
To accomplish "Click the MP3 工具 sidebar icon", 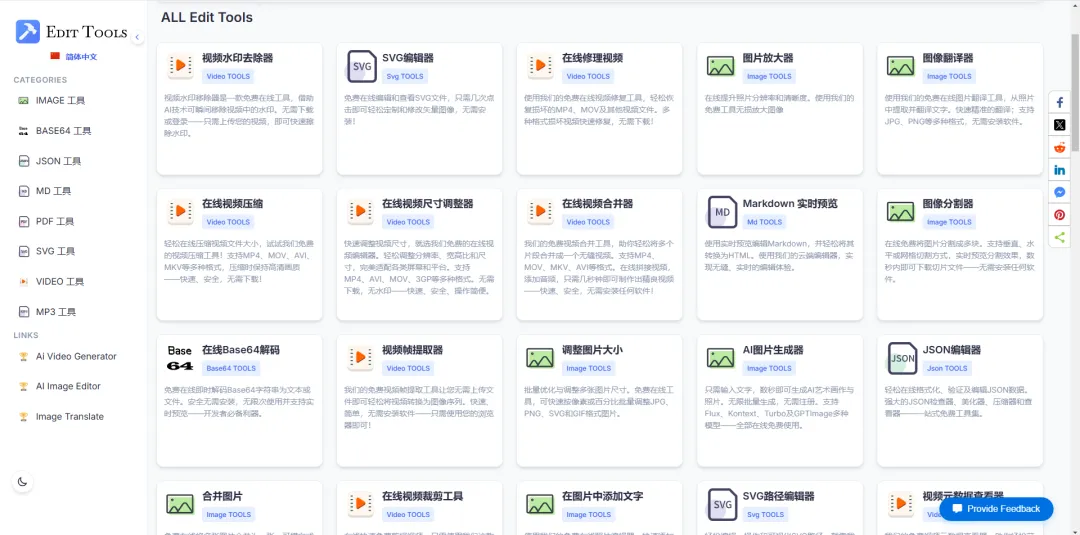I will click(x=23, y=312).
